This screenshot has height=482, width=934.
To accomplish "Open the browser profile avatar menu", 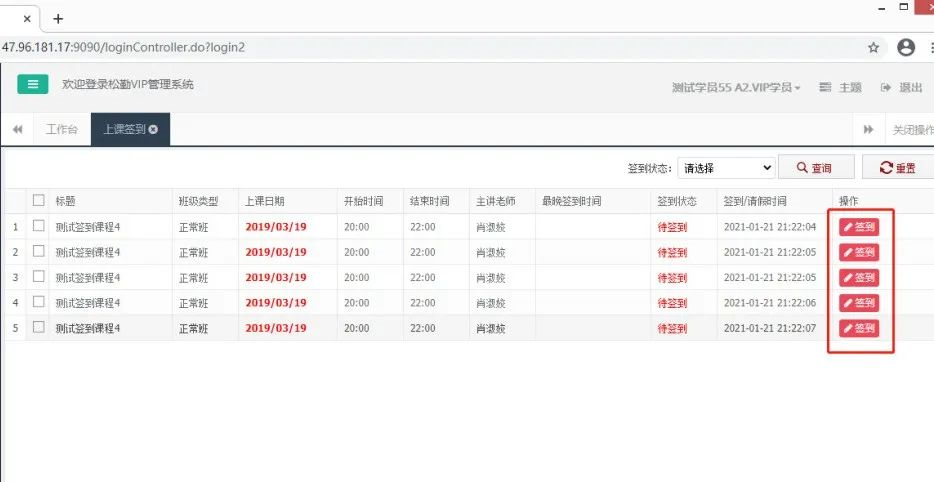I will pos(905,48).
